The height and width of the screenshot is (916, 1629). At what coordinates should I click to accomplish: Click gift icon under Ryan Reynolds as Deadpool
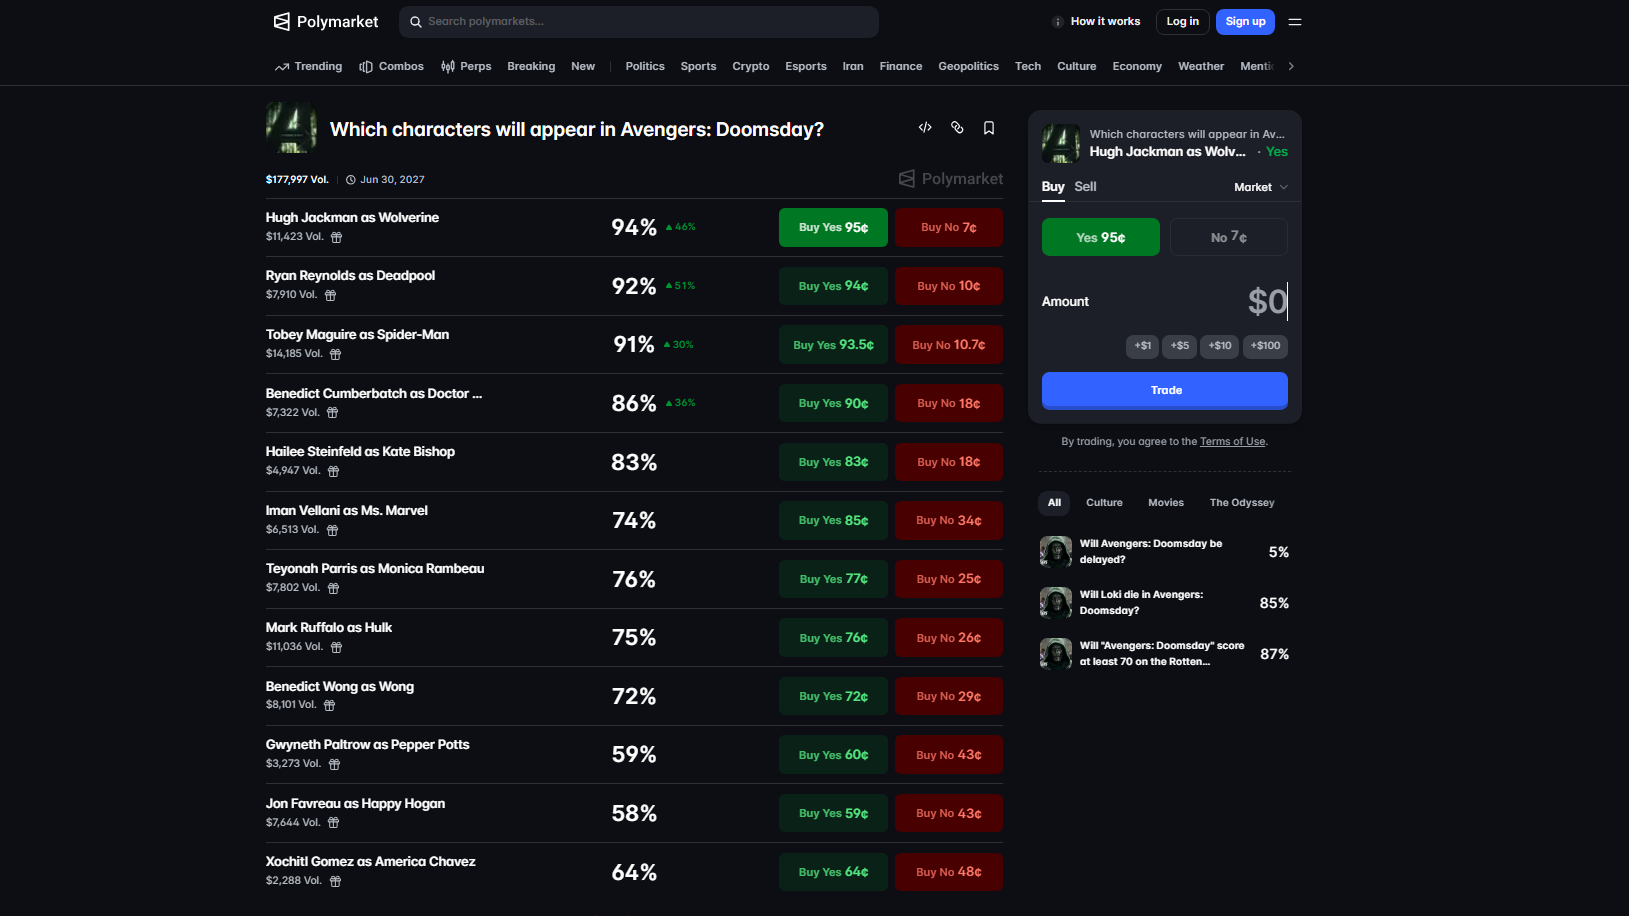331,296
